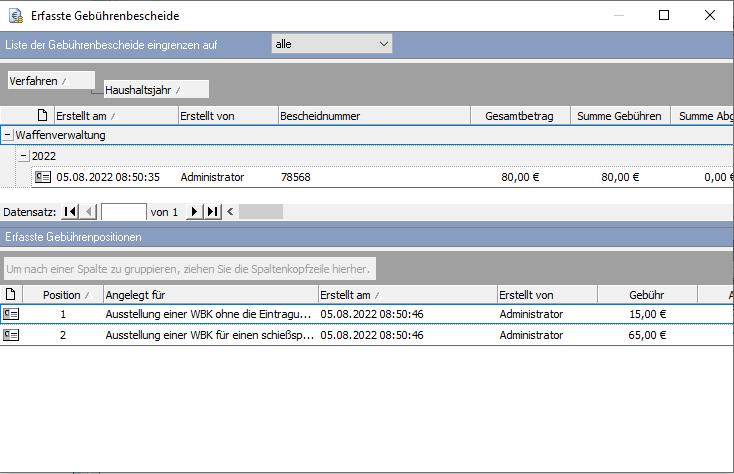This screenshot has height=474, width=734.
Task: Collapse the 2022 group node
Action: click(x=23, y=156)
